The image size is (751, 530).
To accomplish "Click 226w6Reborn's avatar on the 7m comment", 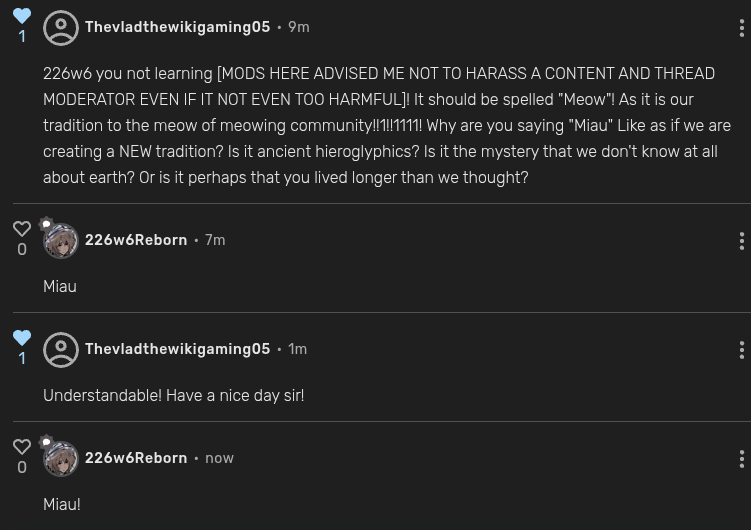I will coord(61,241).
